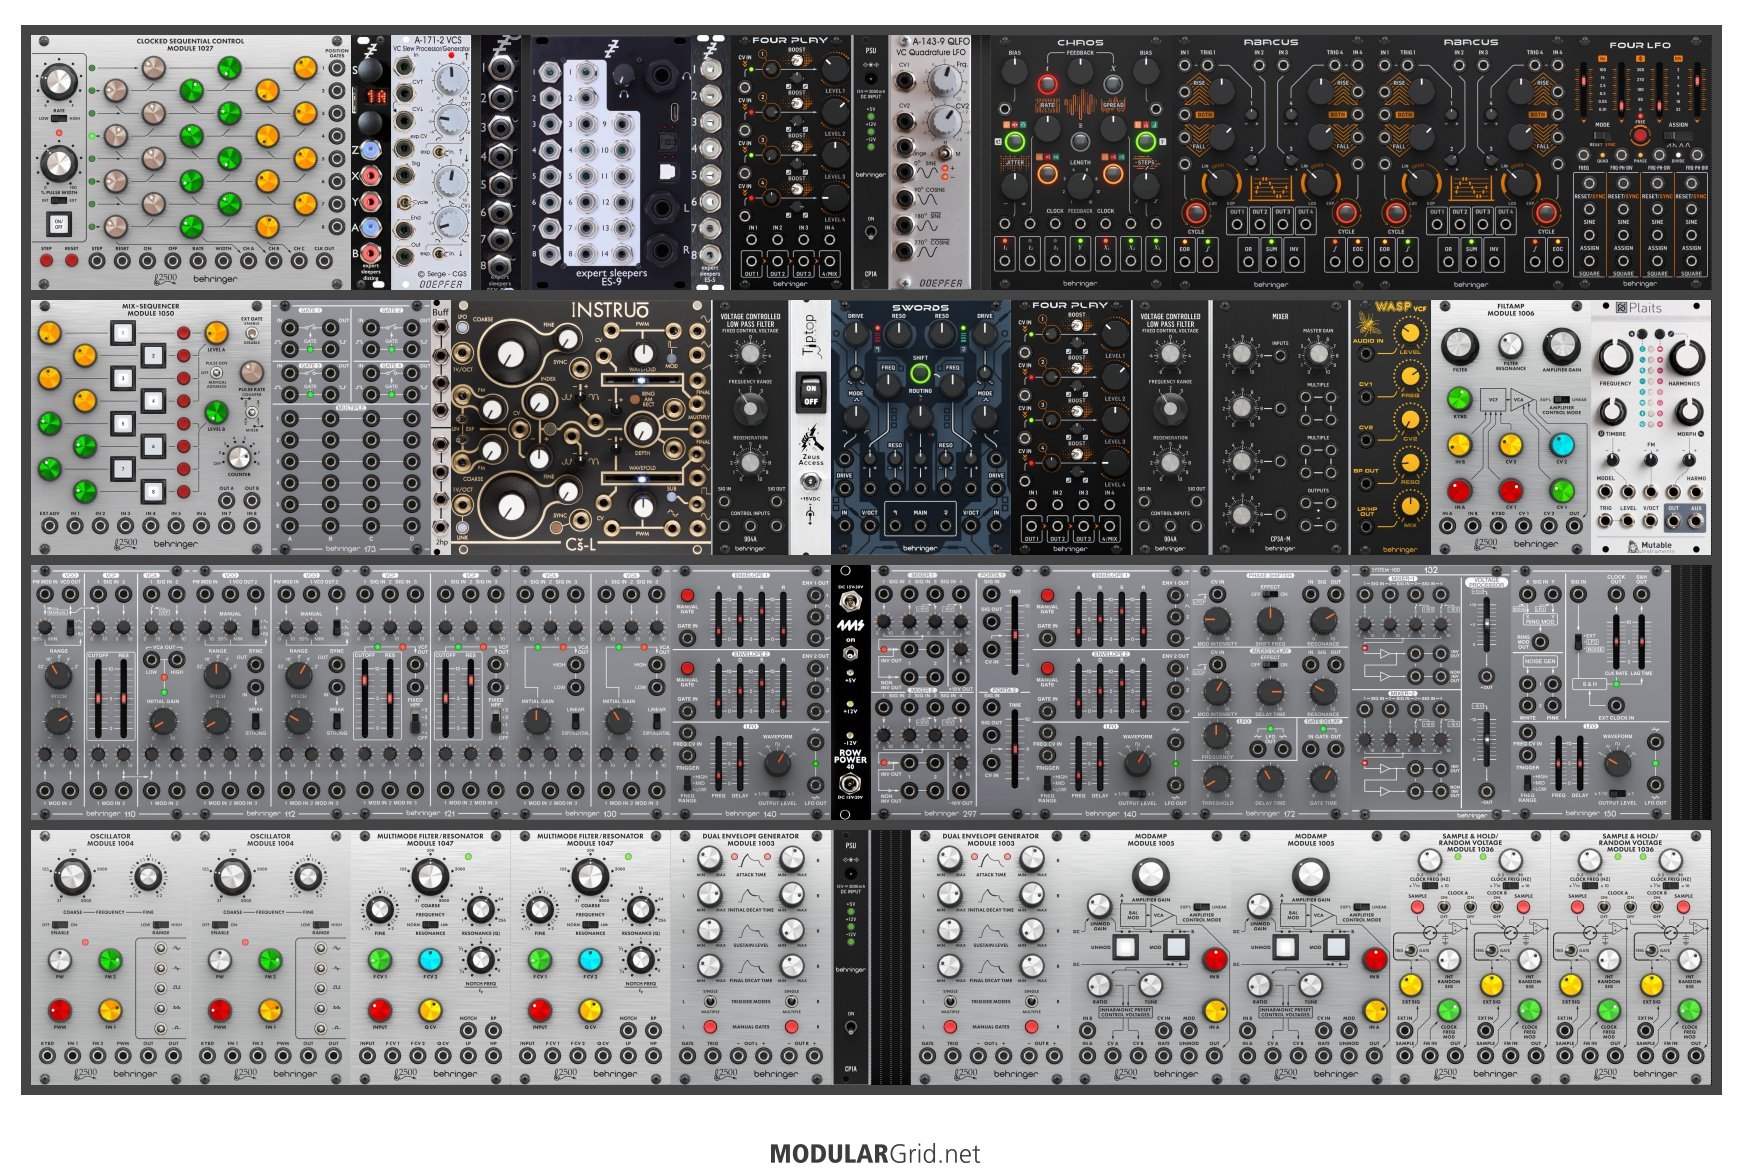Select the LENGTH knob on Chaos module
This screenshot has height=1175, width=1752.
(1080, 184)
